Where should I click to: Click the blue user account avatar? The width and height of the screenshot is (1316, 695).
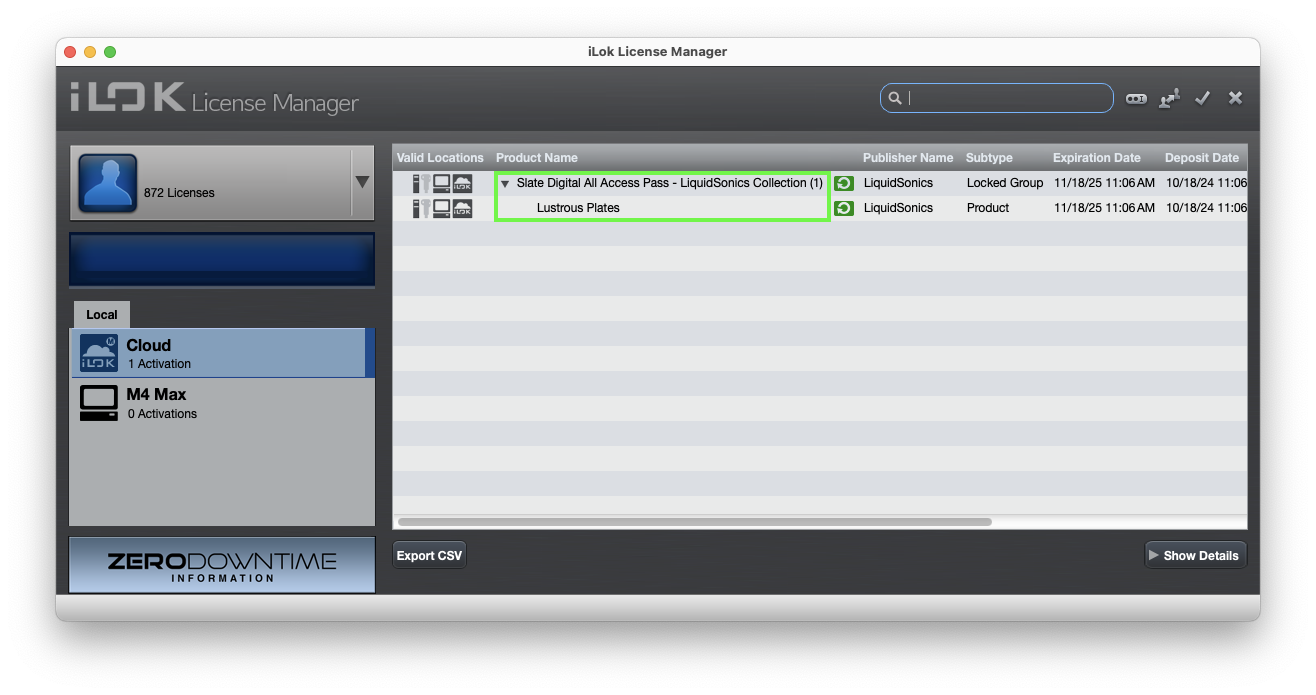click(107, 182)
